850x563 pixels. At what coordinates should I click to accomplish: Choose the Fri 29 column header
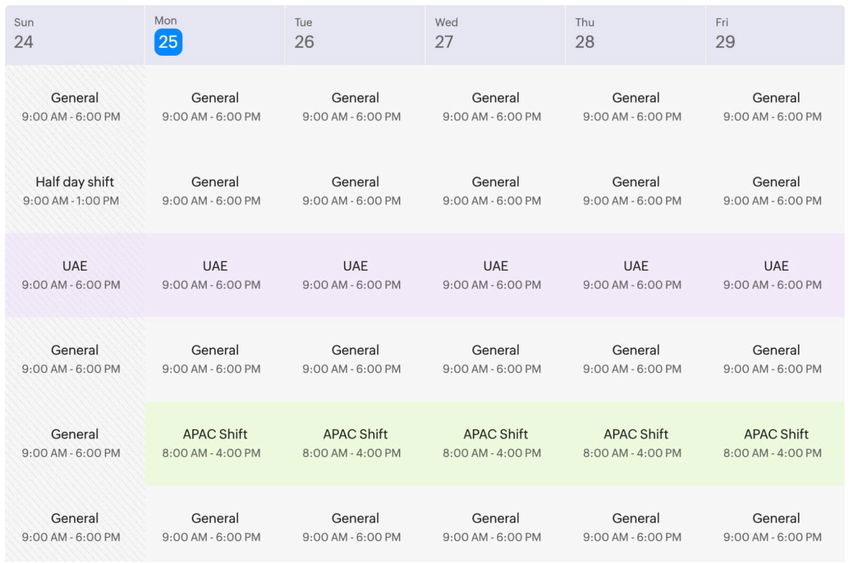point(775,35)
